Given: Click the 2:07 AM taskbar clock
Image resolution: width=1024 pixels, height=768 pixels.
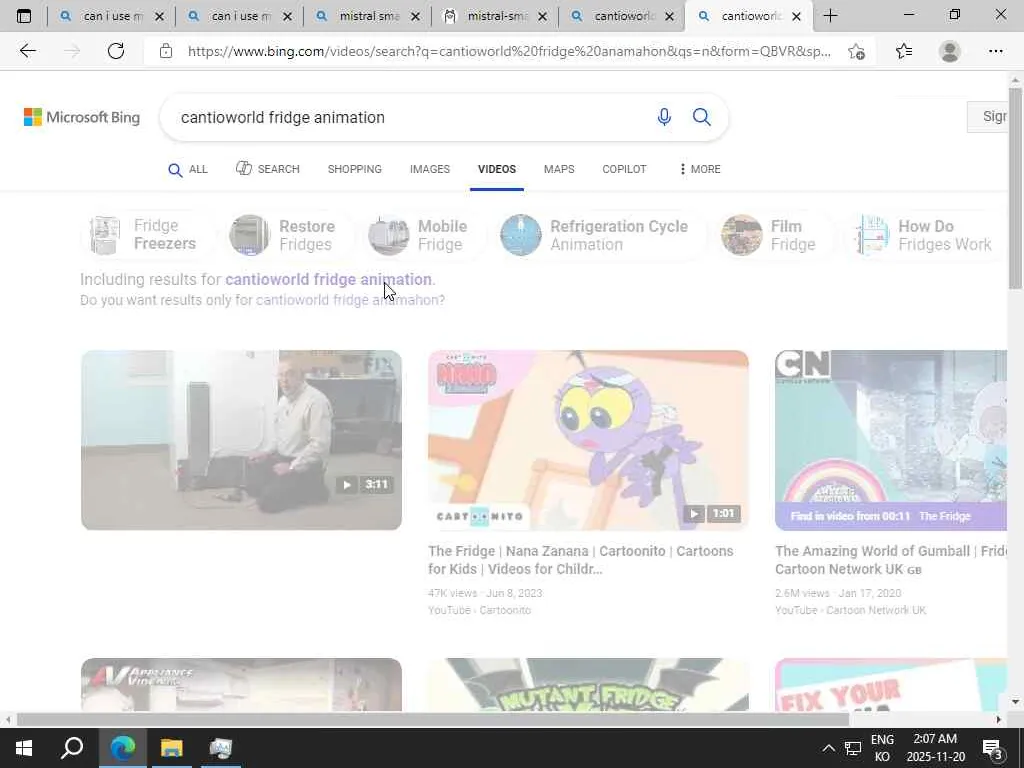Looking at the screenshot, I should pos(935,748).
